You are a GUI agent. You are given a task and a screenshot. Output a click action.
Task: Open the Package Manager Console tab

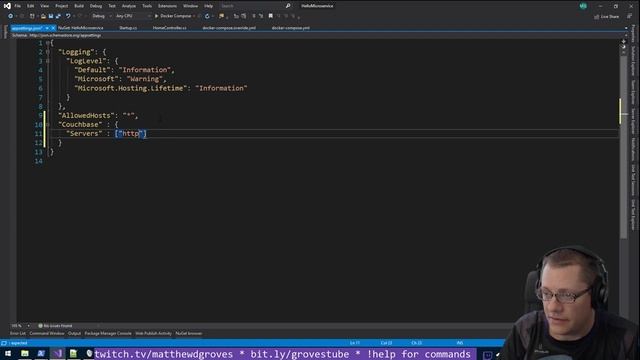point(108,333)
